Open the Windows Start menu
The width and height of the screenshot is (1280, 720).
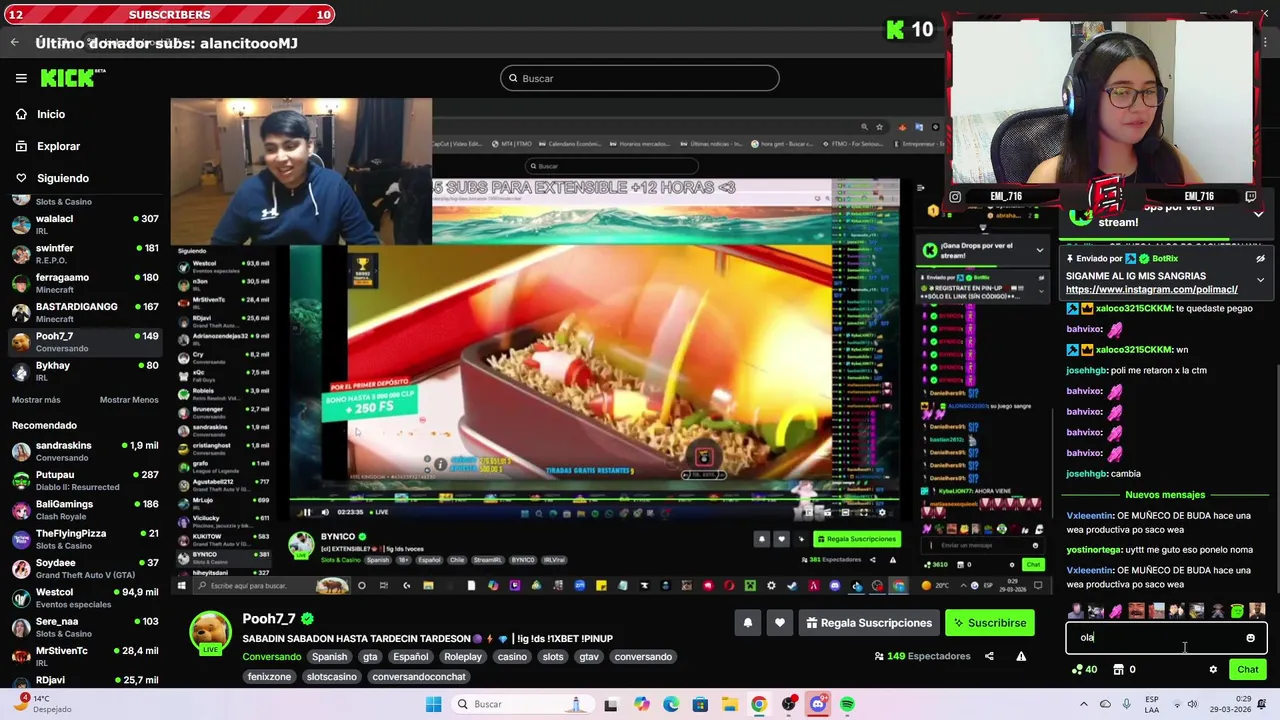(433, 704)
